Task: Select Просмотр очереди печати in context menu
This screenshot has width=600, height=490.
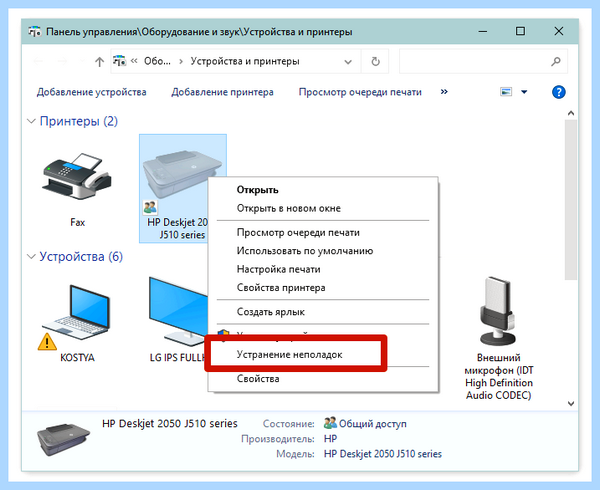Action: tap(298, 233)
